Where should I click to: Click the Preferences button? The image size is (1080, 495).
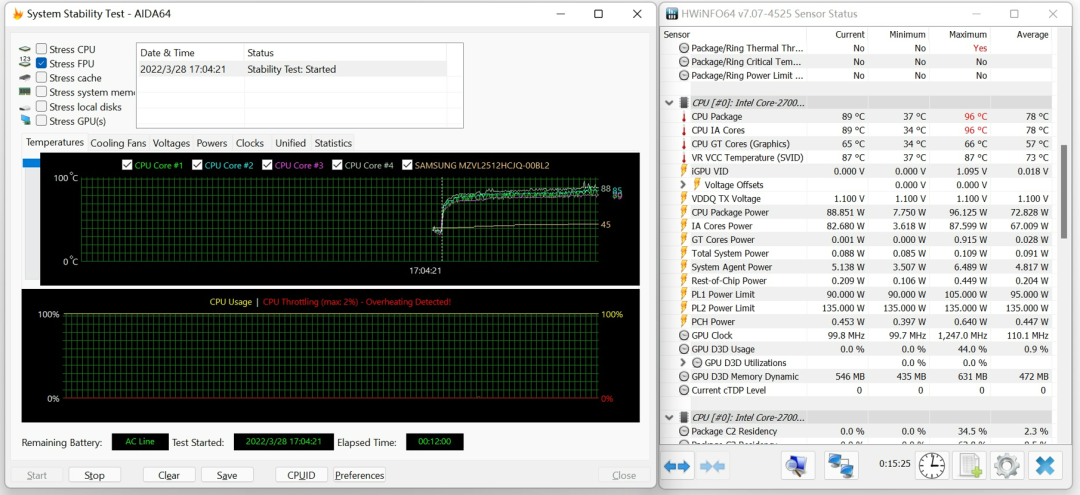[359, 475]
